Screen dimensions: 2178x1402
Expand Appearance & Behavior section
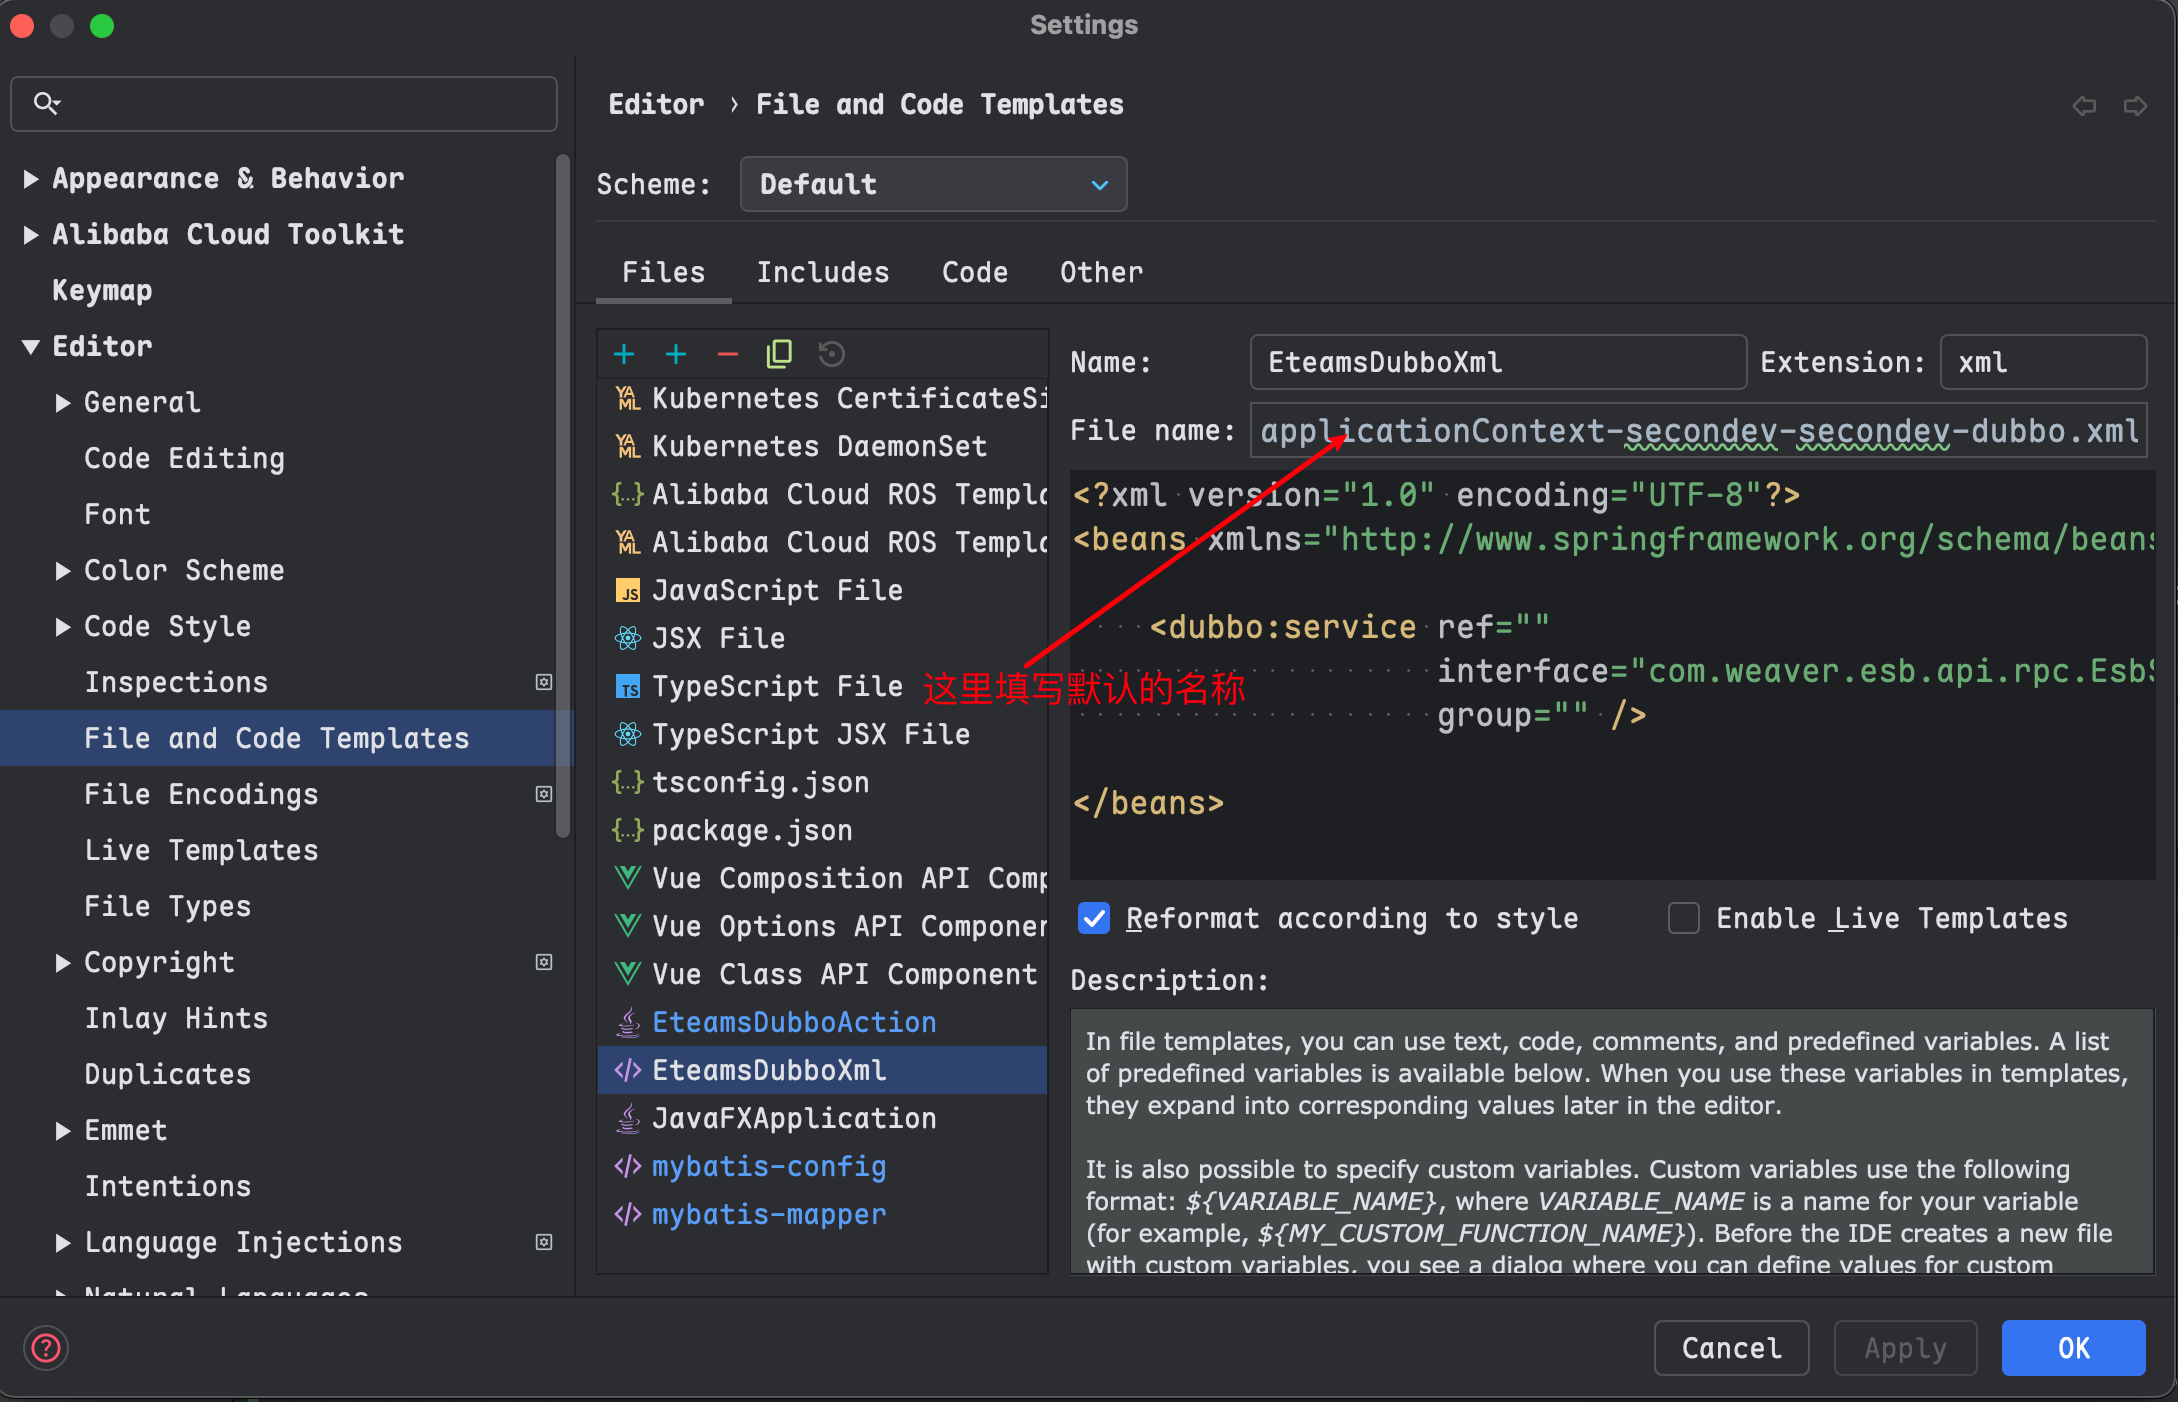pyautogui.click(x=31, y=179)
